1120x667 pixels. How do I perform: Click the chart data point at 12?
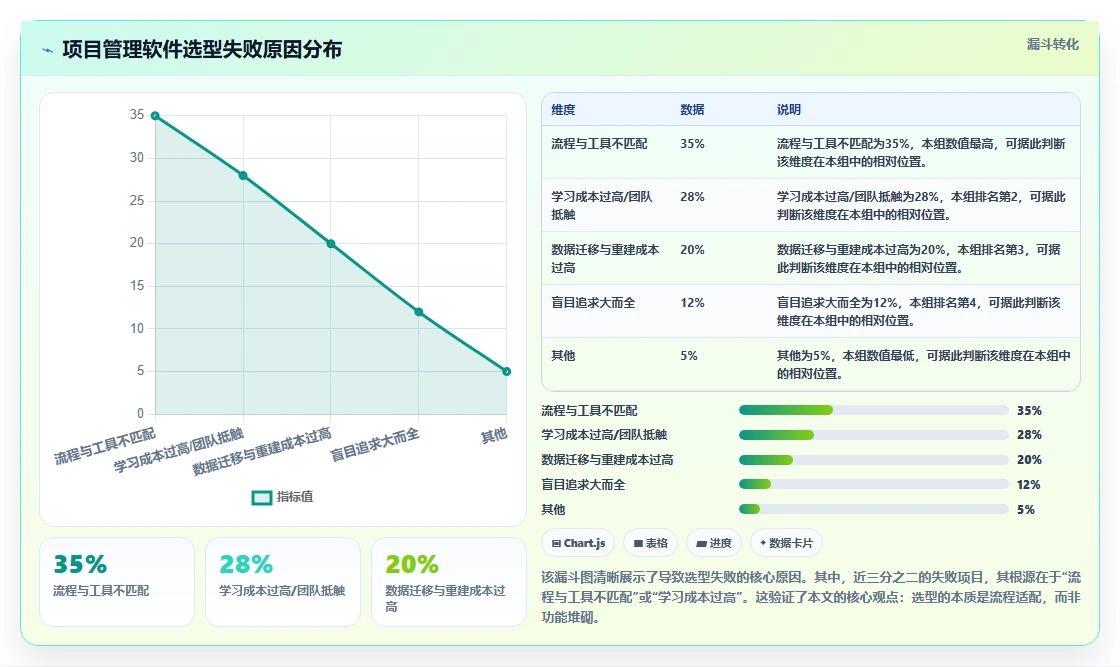point(419,312)
